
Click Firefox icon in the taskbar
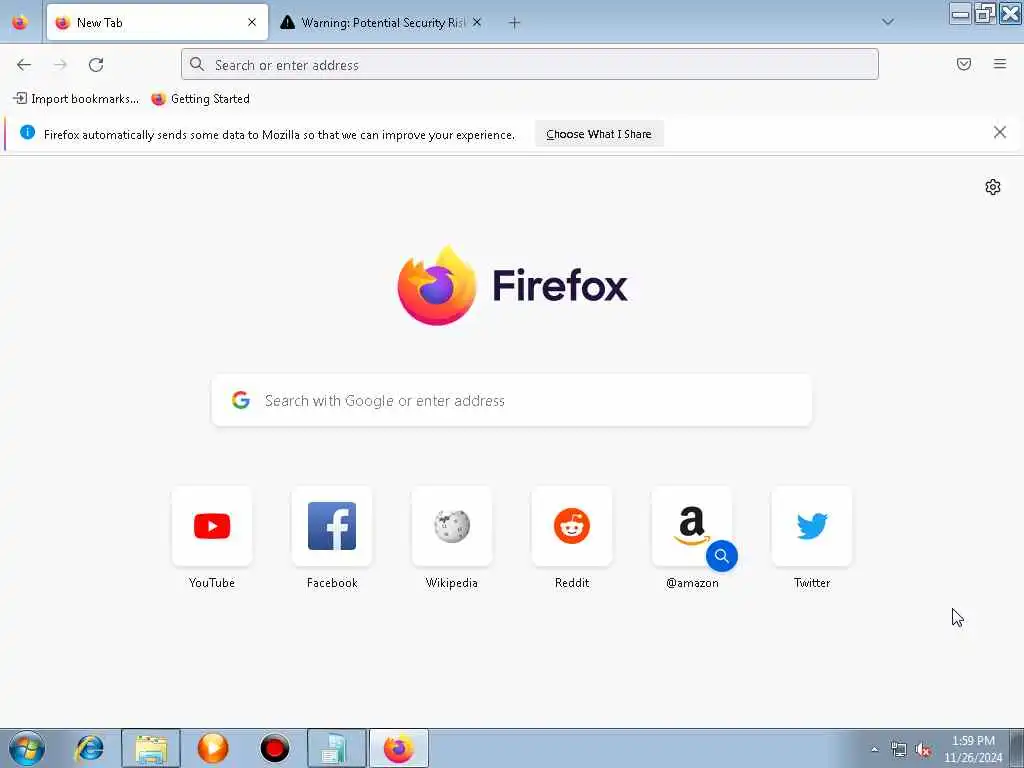pos(399,748)
